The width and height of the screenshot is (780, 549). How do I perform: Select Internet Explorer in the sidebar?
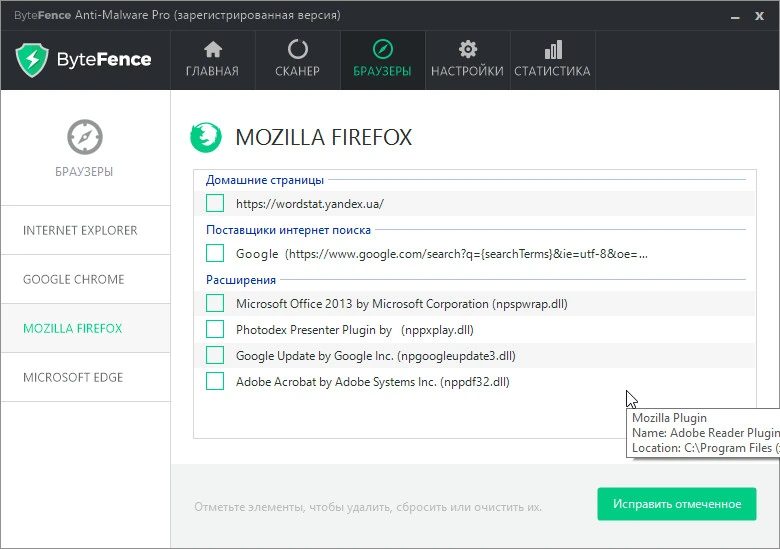coord(86,230)
